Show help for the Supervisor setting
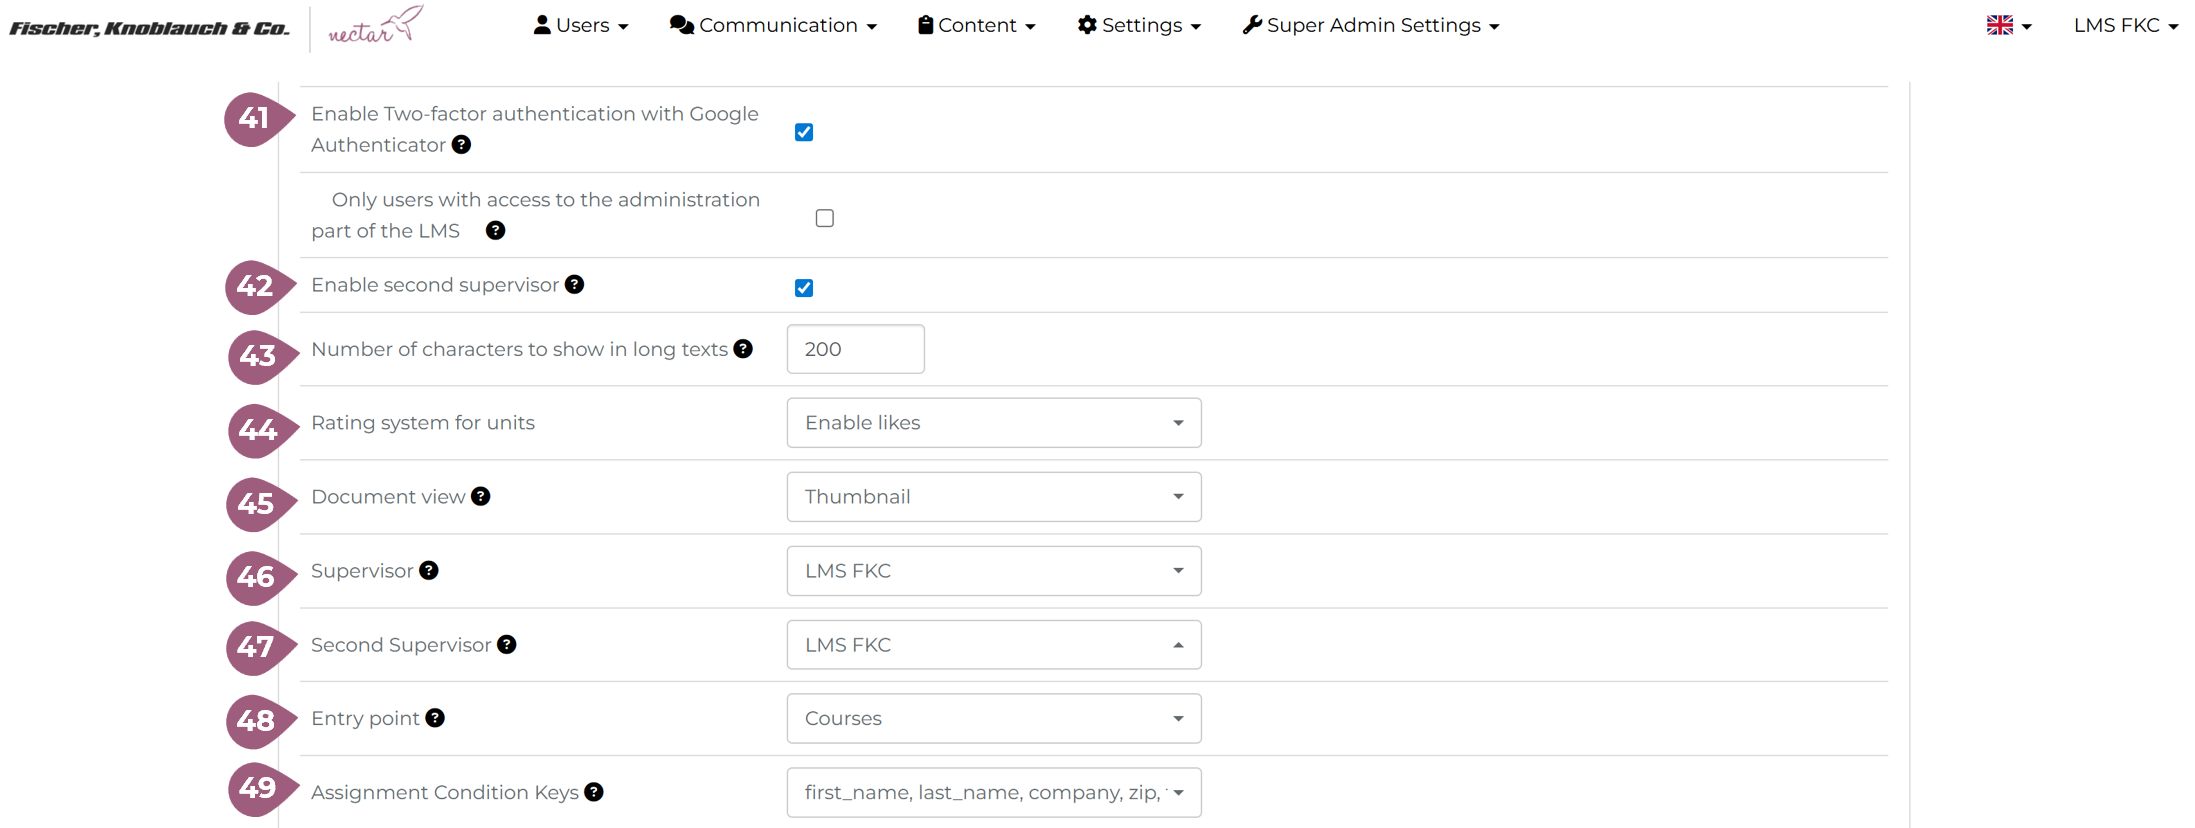This screenshot has width=2195, height=828. 429,571
